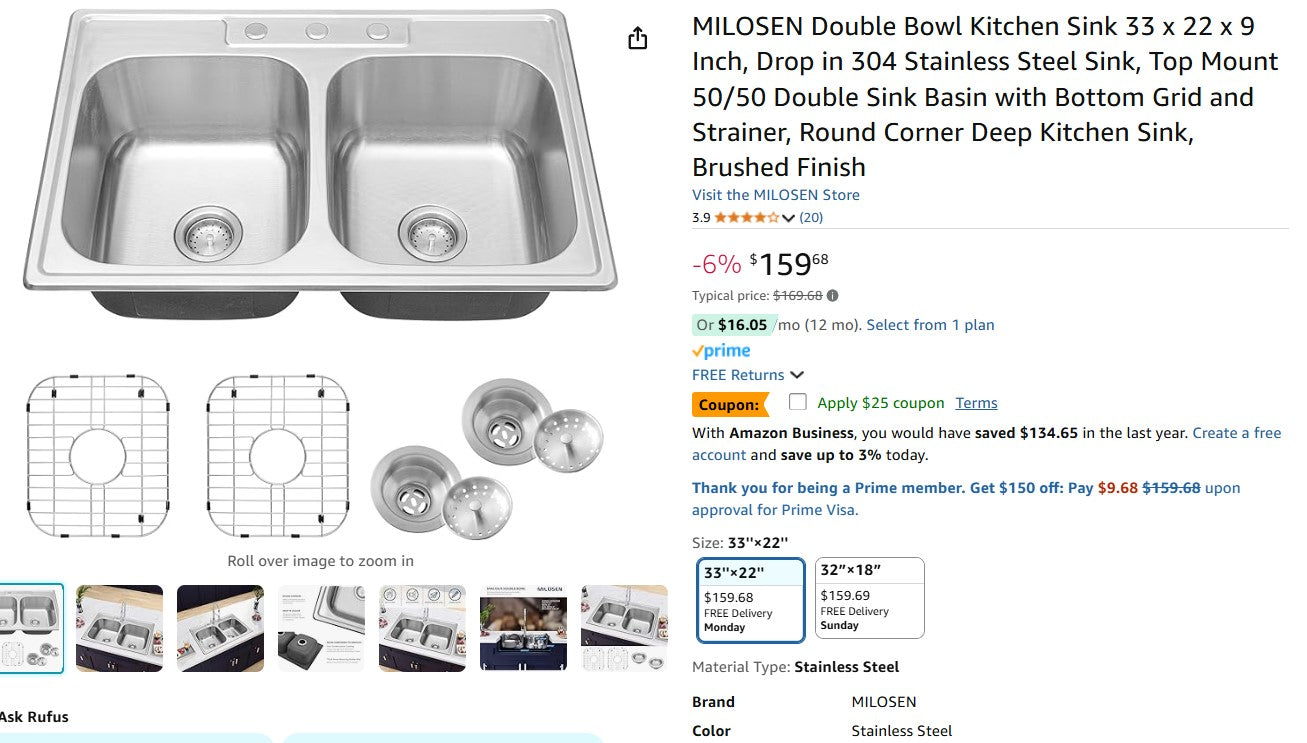The width and height of the screenshot is (1307, 743).
Task: Click the Prime logo badge
Action: point(720,350)
